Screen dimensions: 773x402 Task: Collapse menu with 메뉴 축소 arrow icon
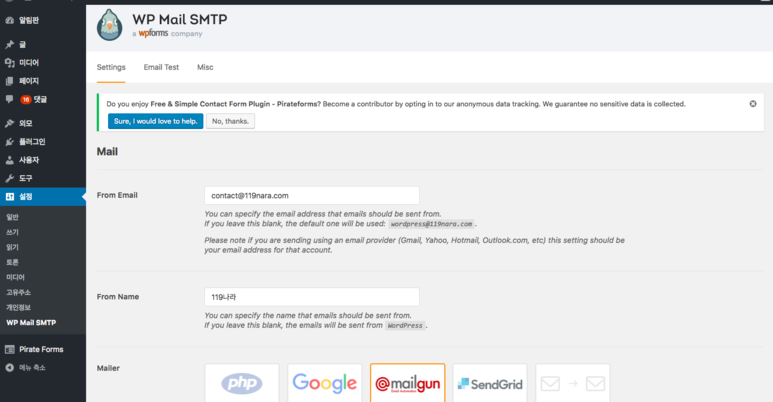click(9, 367)
